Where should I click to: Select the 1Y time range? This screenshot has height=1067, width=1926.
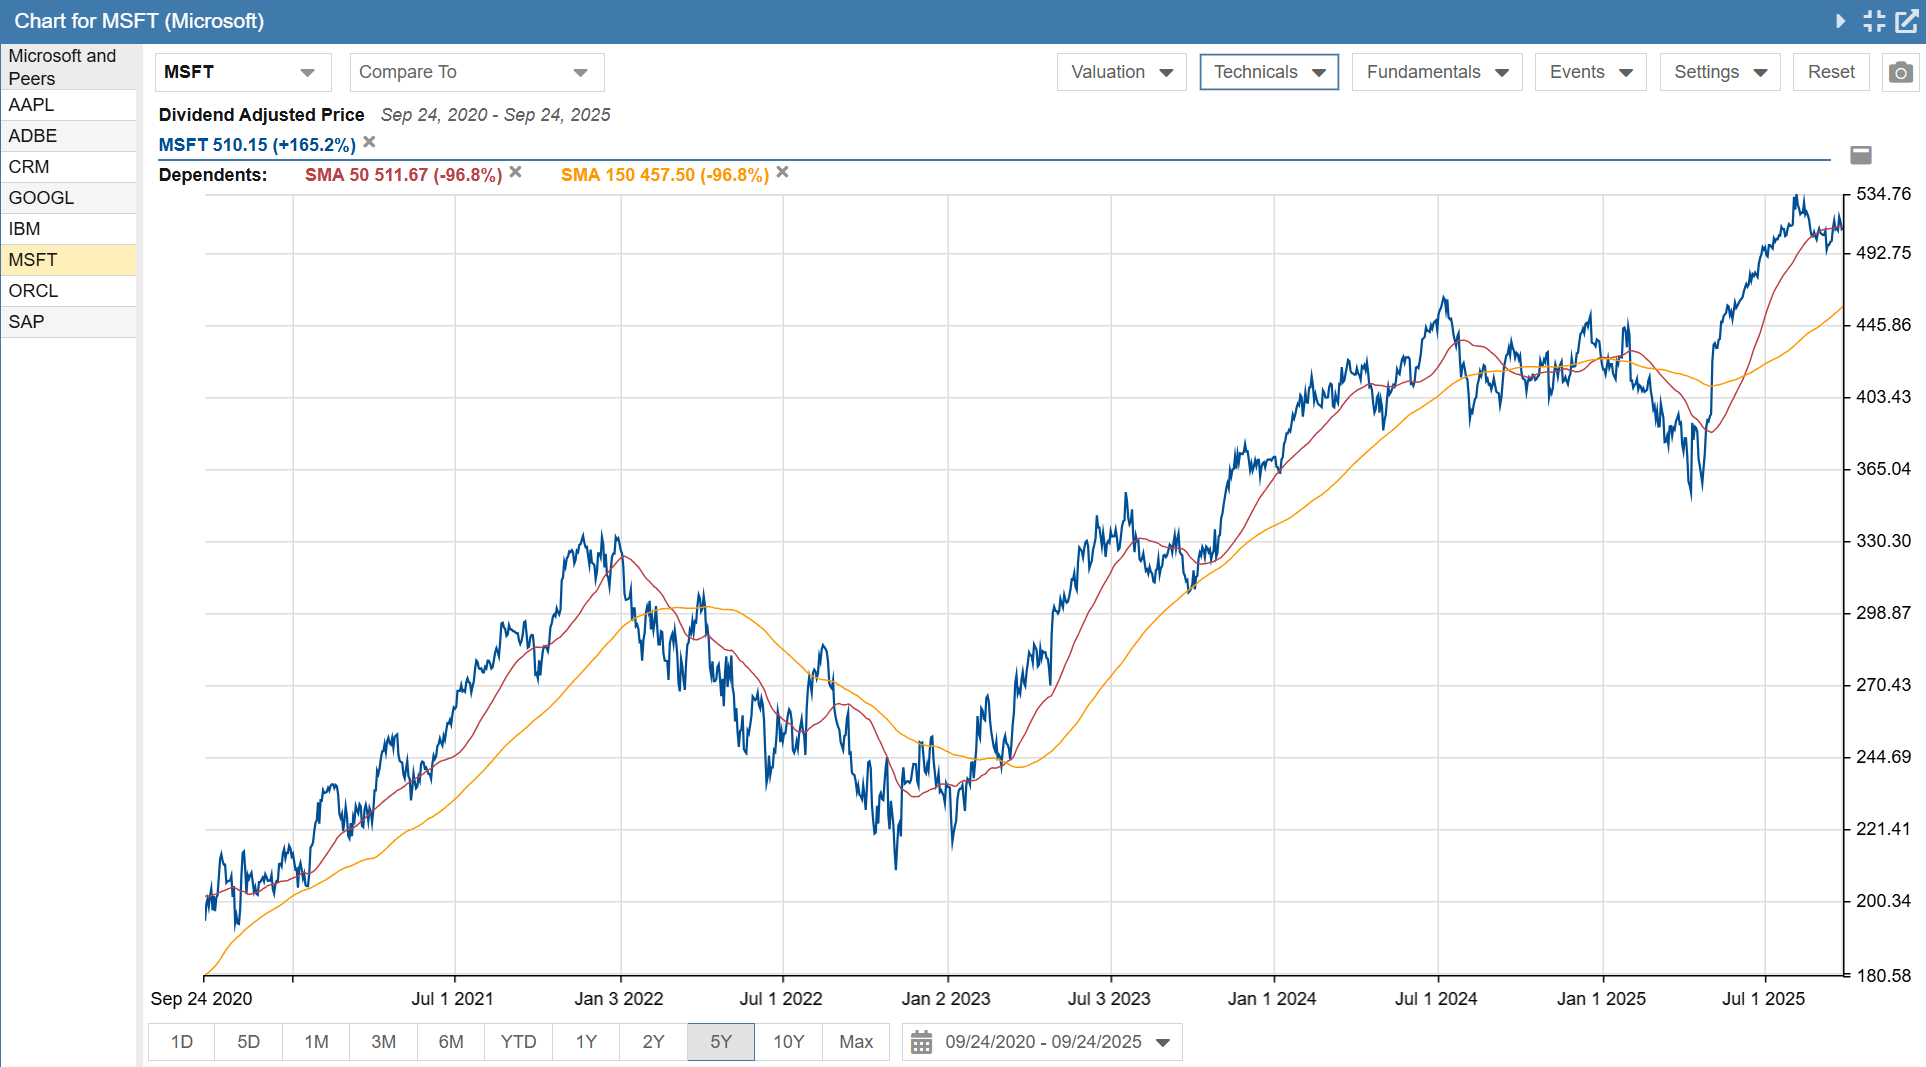pyautogui.click(x=586, y=1042)
